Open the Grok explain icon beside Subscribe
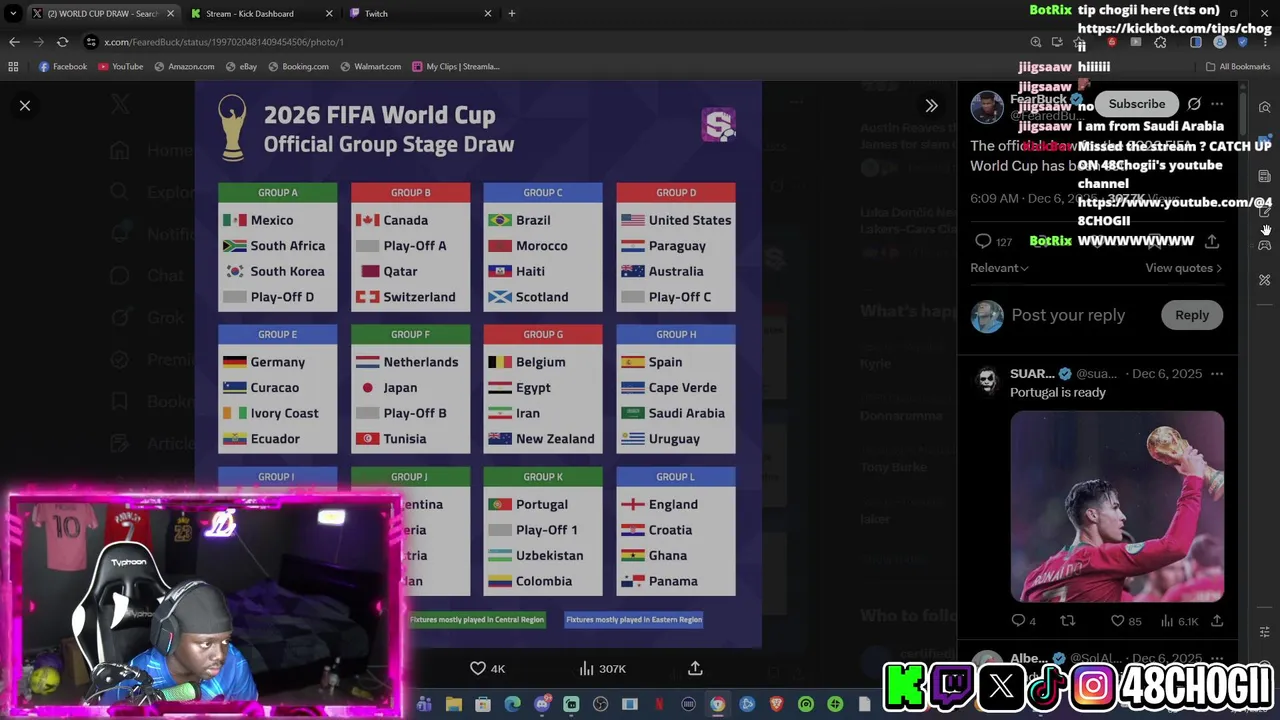This screenshot has height=720, width=1280. click(1194, 104)
